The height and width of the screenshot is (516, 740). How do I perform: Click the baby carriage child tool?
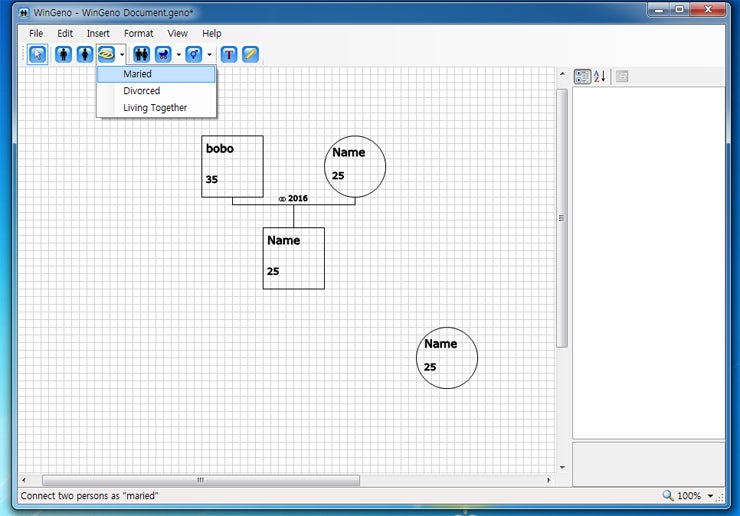click(163, 54)
